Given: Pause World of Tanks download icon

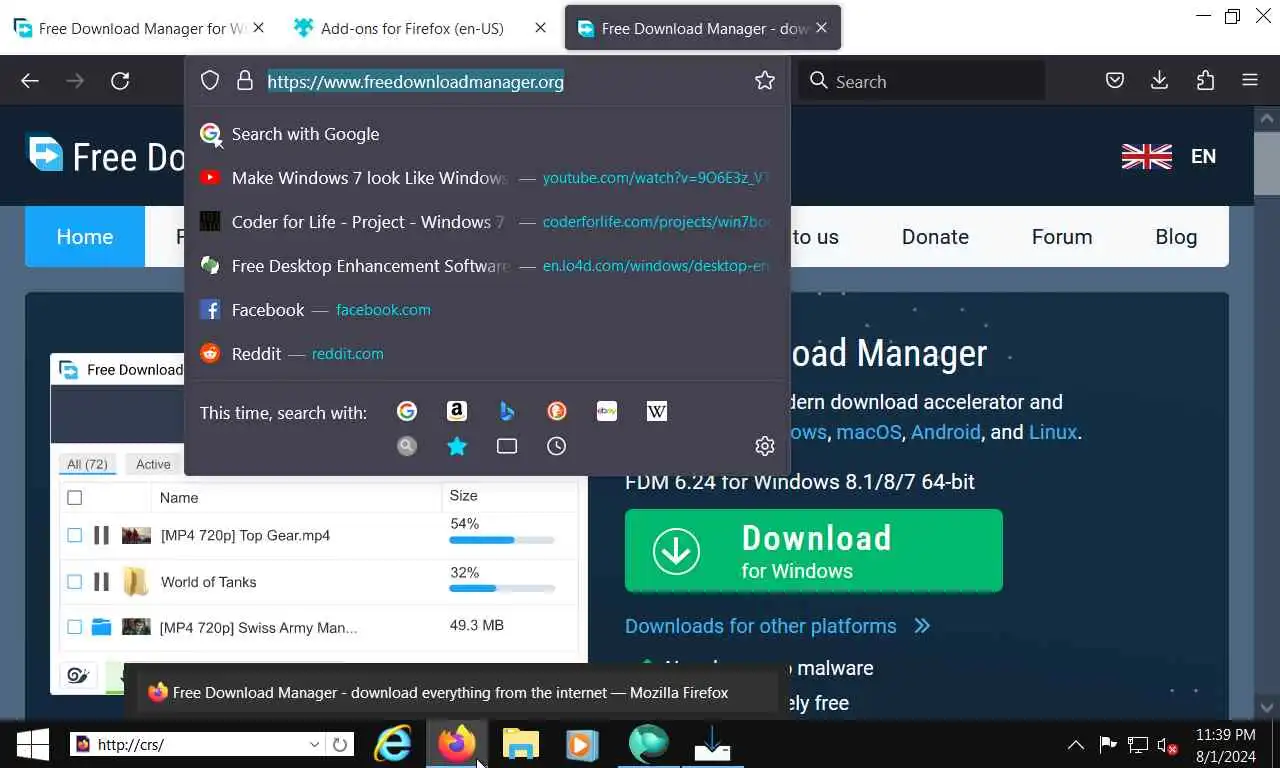Looking at the screenshot, I should pyautogui.click(x=101, y=581).
